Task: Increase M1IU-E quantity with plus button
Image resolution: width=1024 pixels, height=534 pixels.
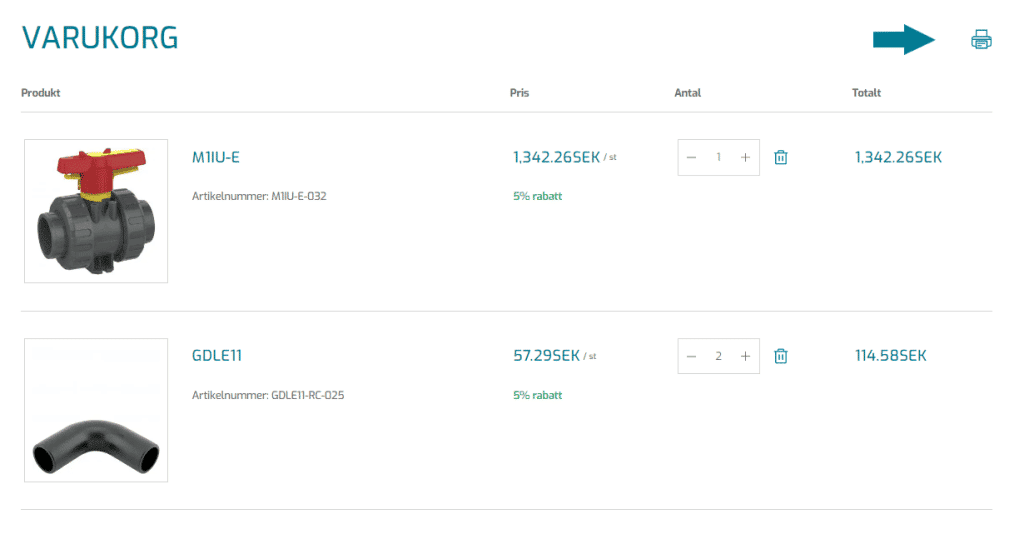Action: (745, 157)
